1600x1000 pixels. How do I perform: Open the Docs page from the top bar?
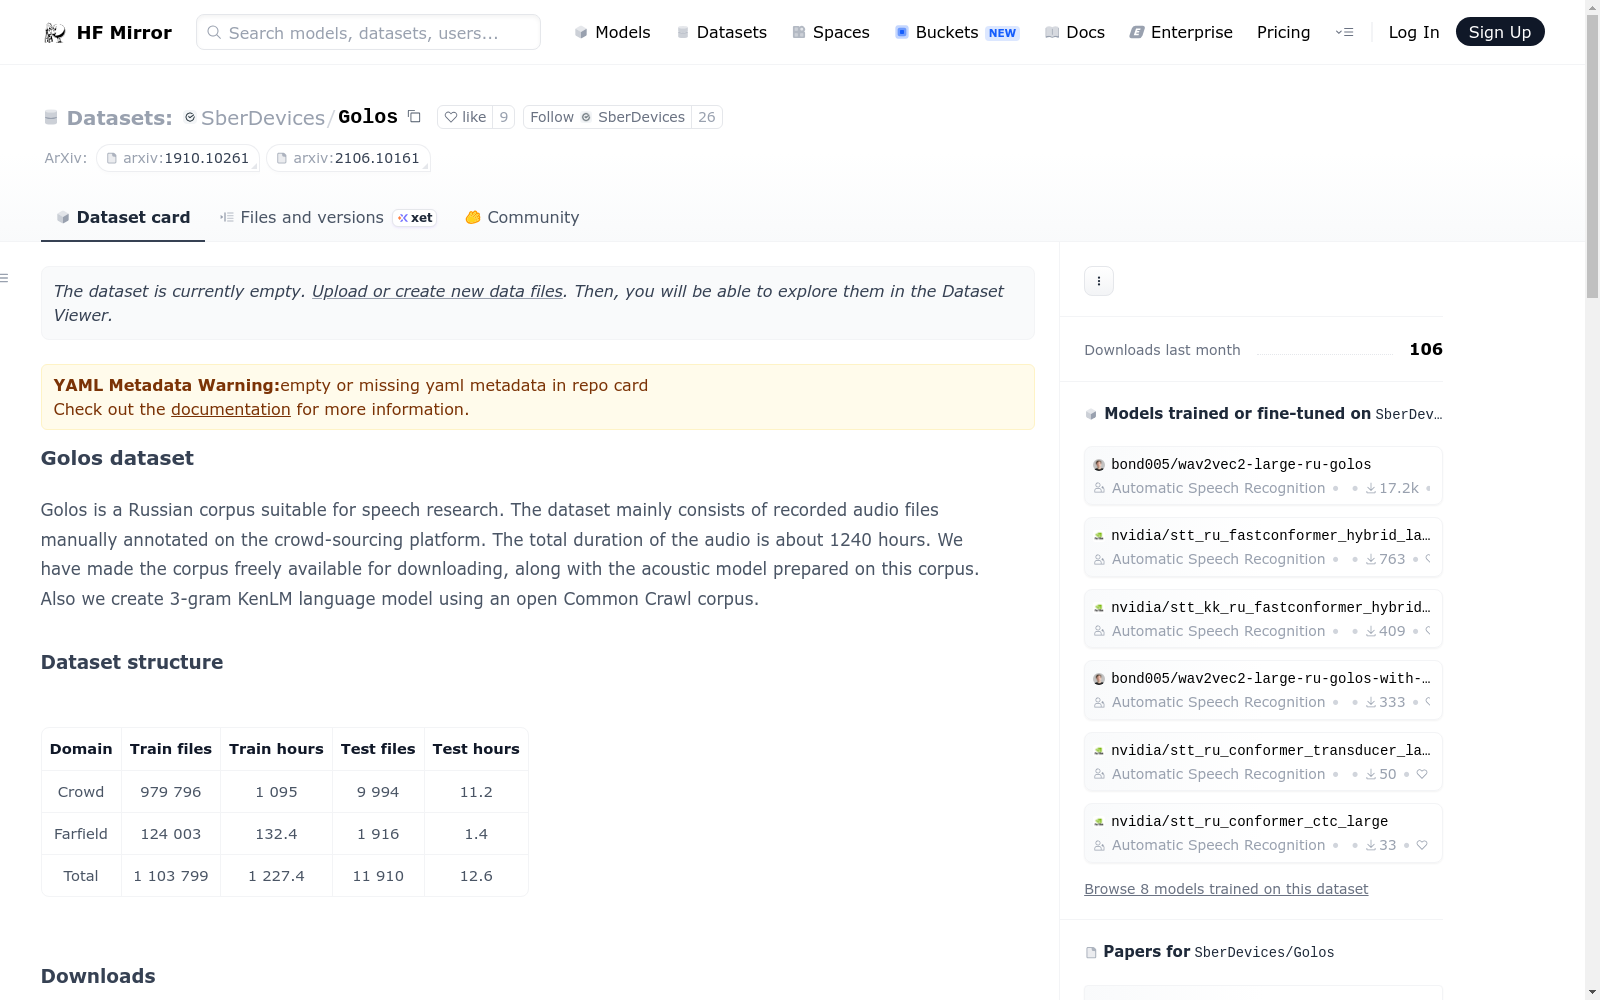click(x=1075, y=32)
